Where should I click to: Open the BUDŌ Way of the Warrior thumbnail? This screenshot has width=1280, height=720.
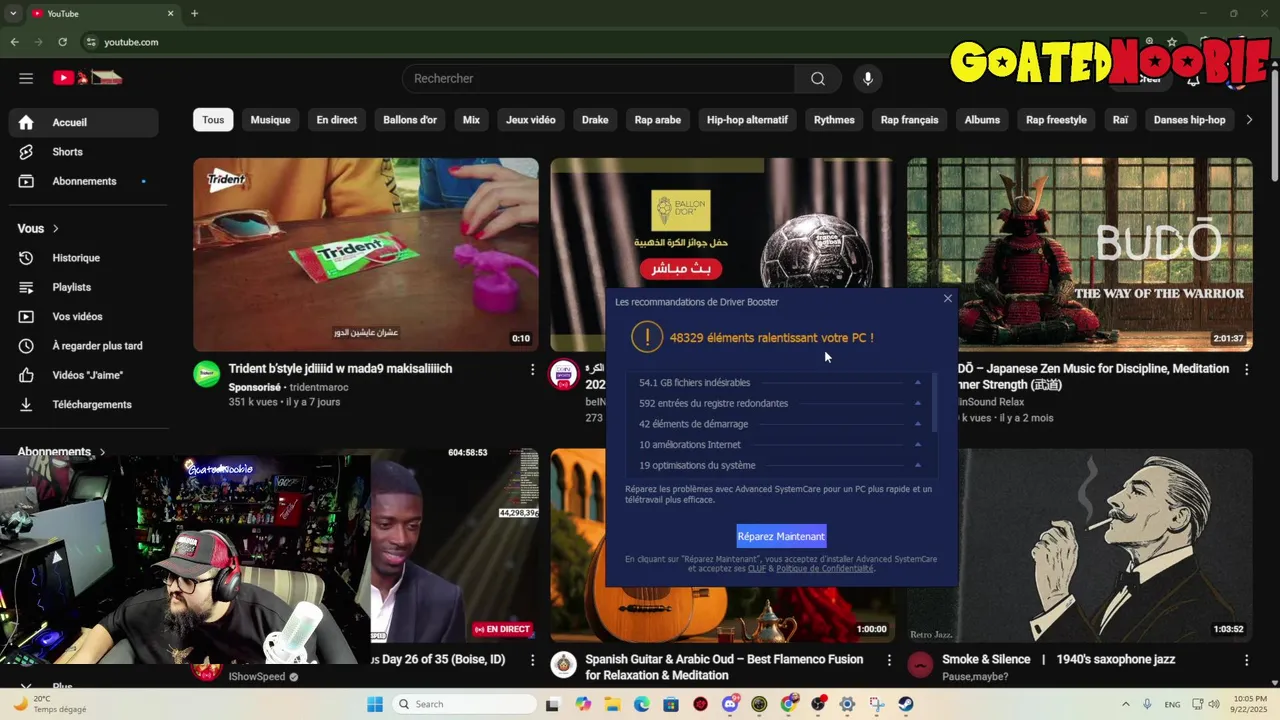click(x=1080, y=254)
